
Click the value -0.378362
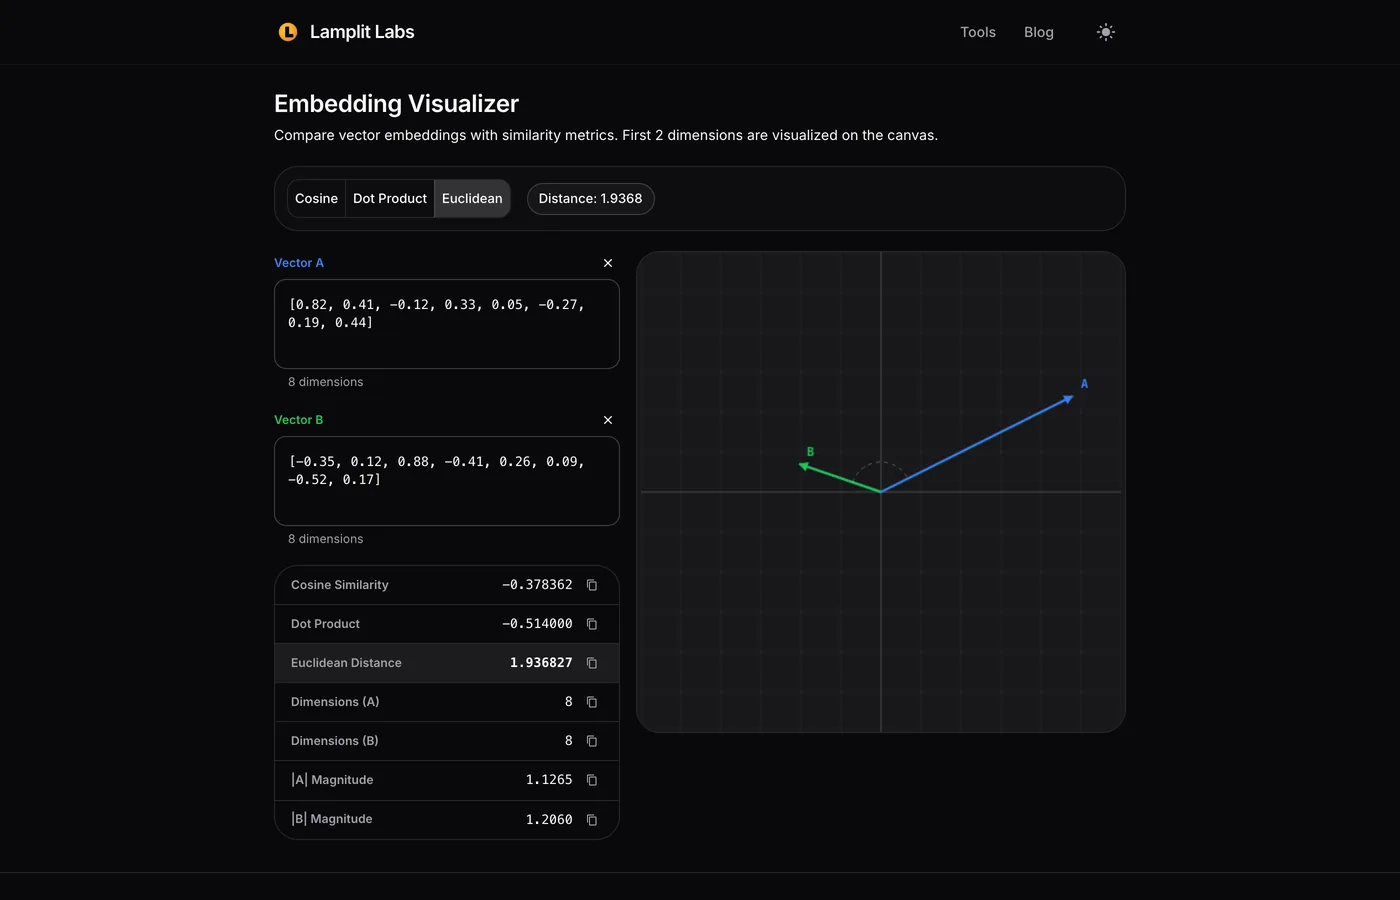pos(537,585)
